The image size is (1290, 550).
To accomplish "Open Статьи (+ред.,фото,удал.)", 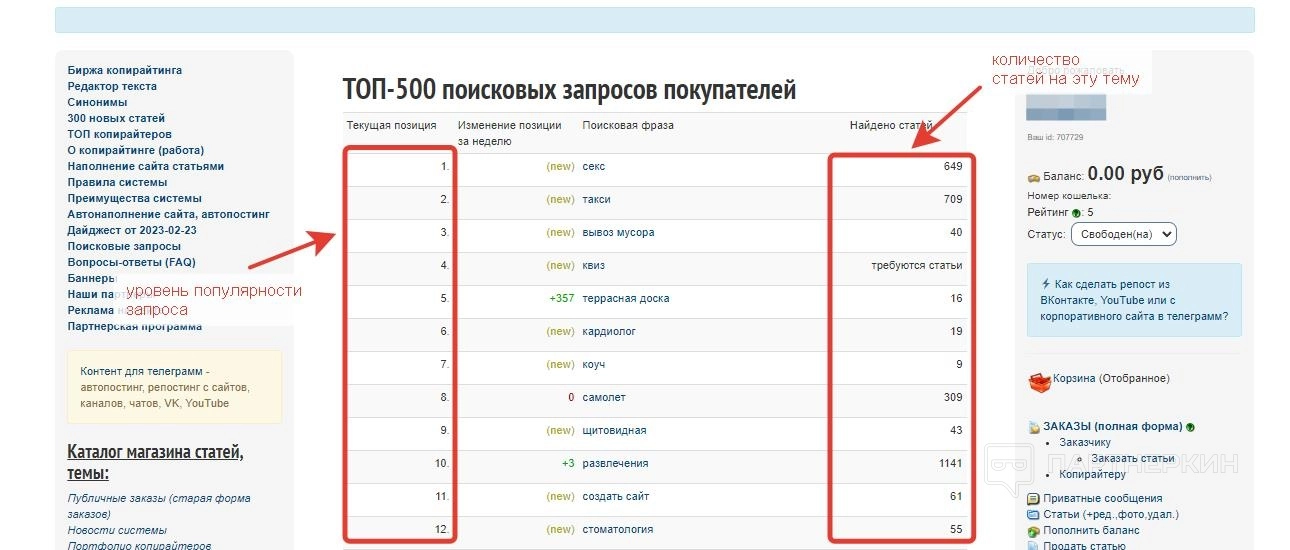I will click(x=1111, y=515).
